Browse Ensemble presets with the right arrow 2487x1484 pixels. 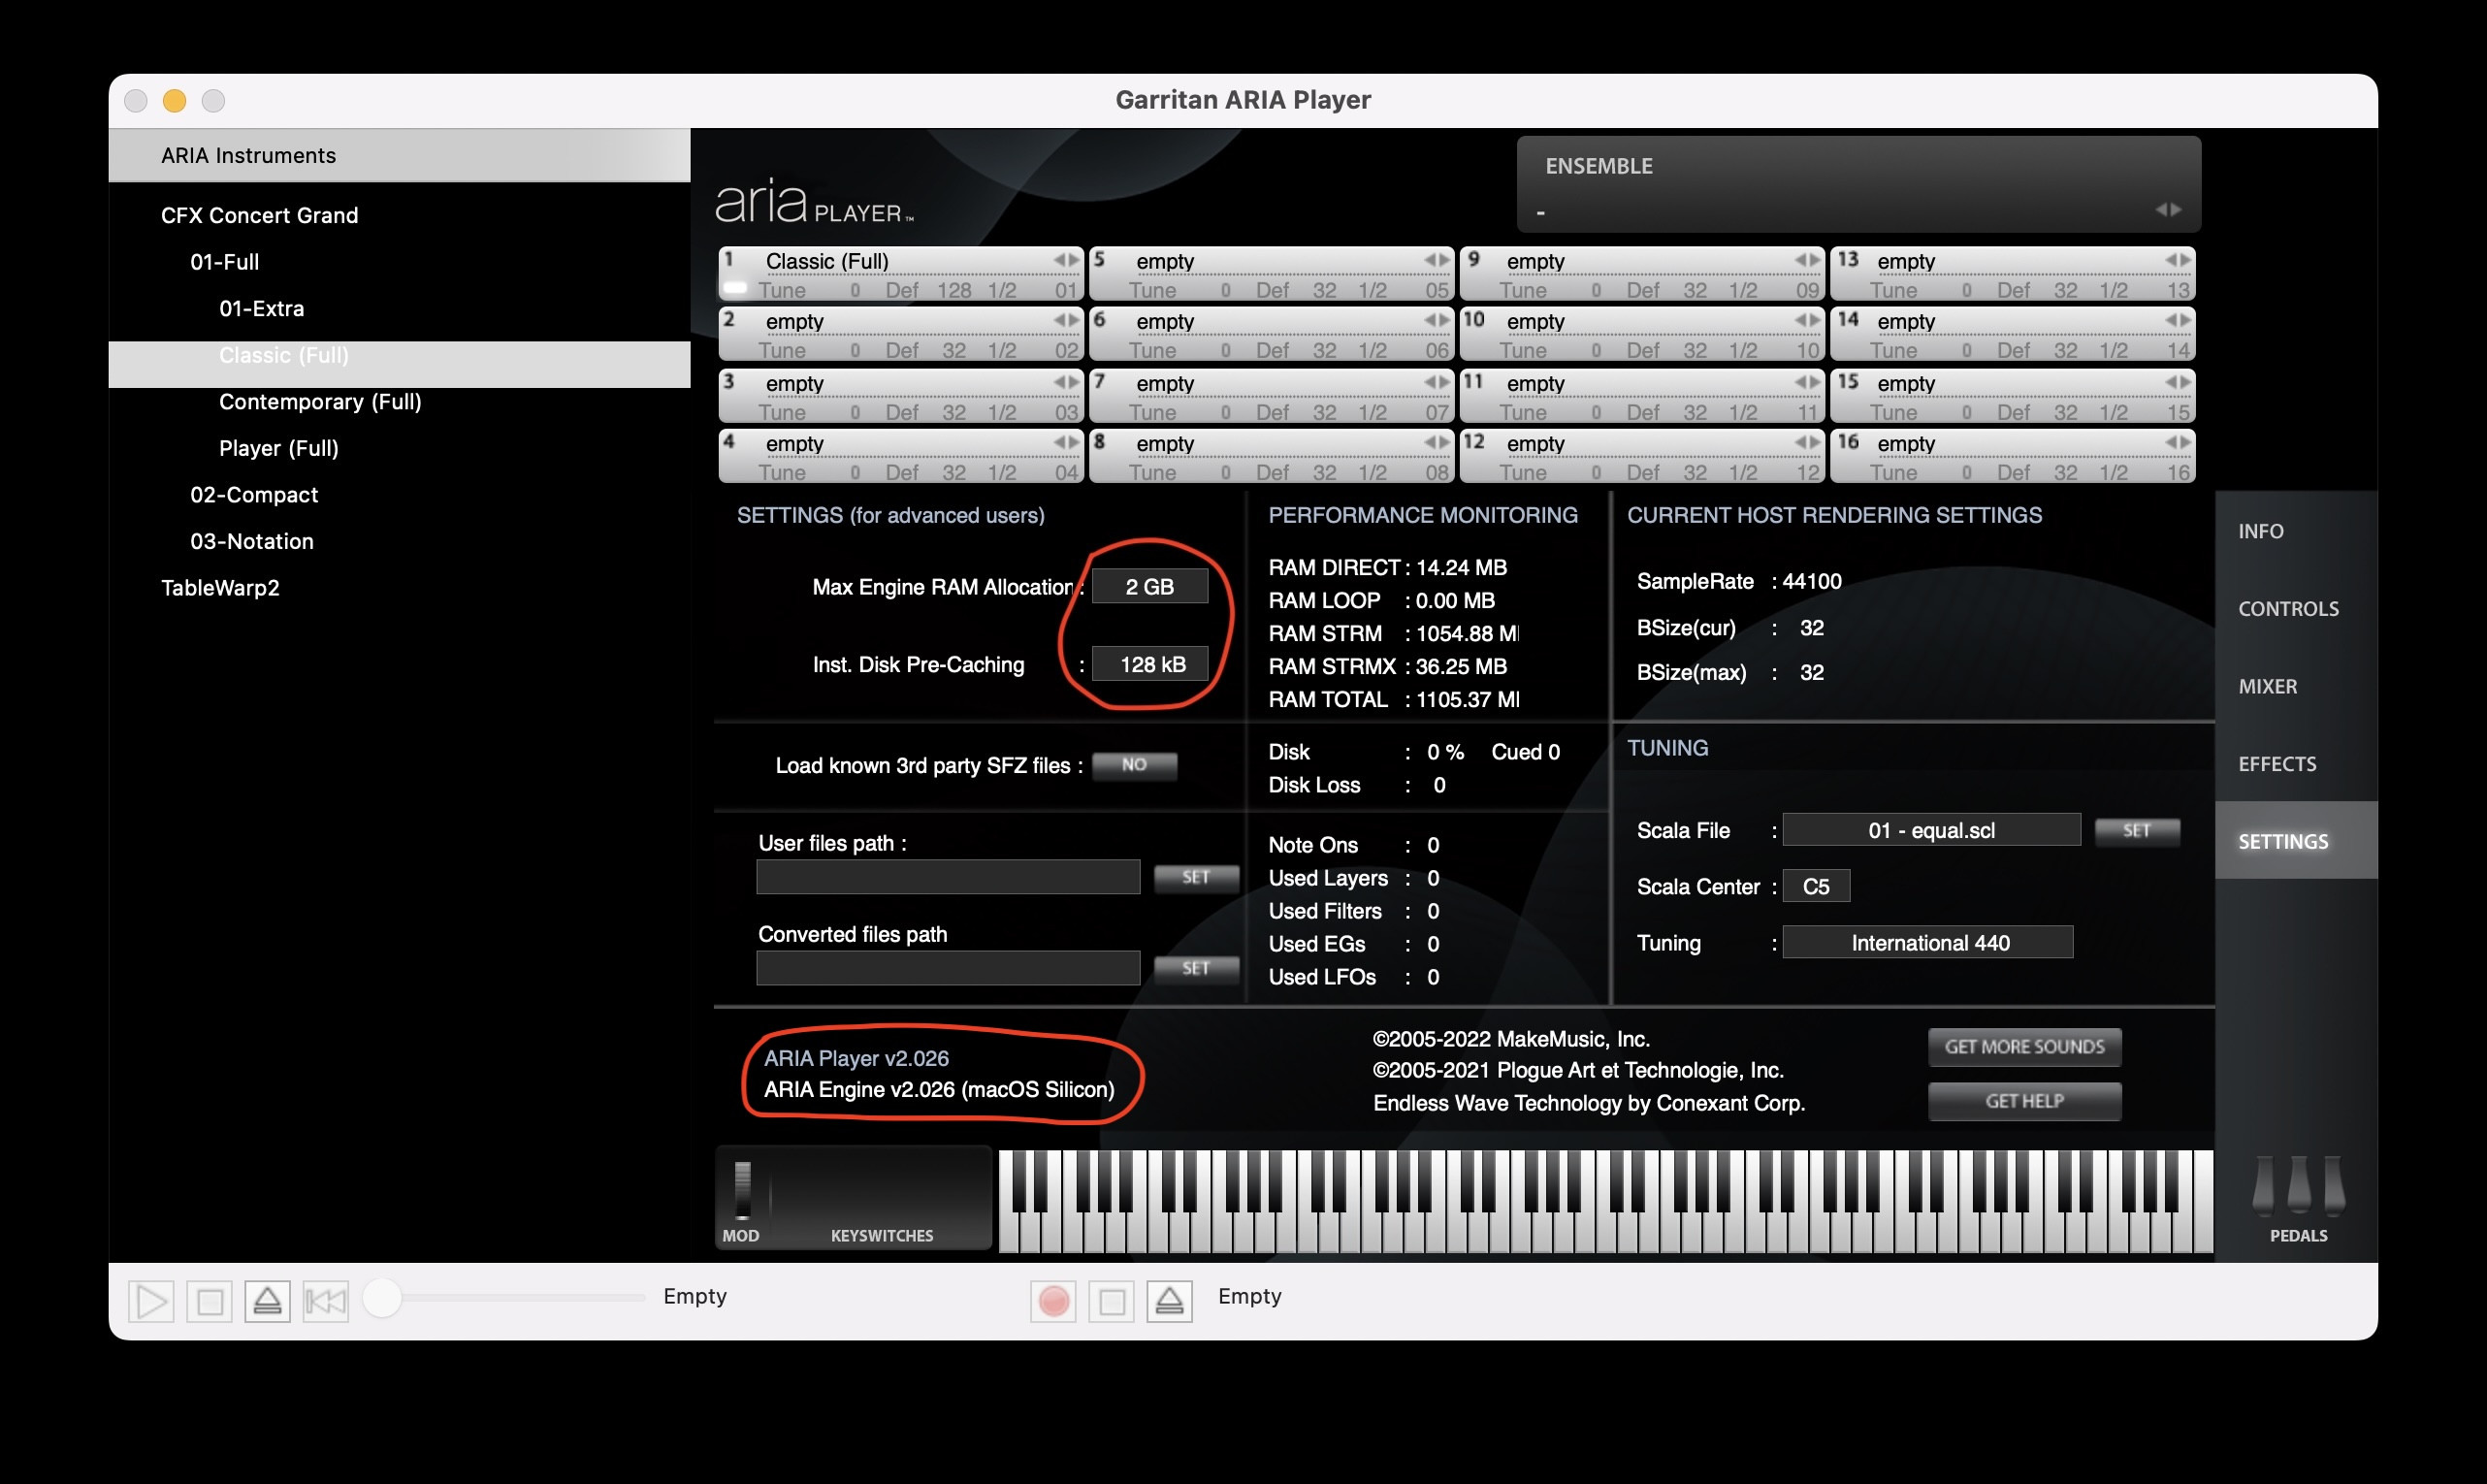click(2177, 210)
